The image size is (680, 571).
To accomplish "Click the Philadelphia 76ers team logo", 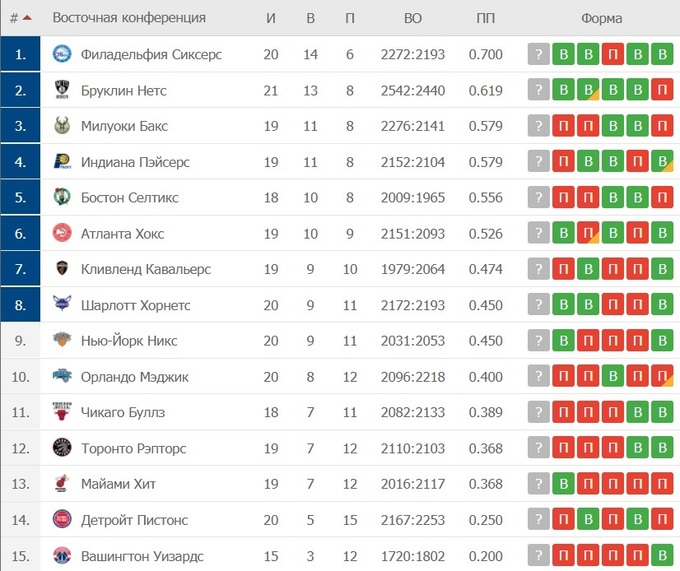I will [62, 55].
